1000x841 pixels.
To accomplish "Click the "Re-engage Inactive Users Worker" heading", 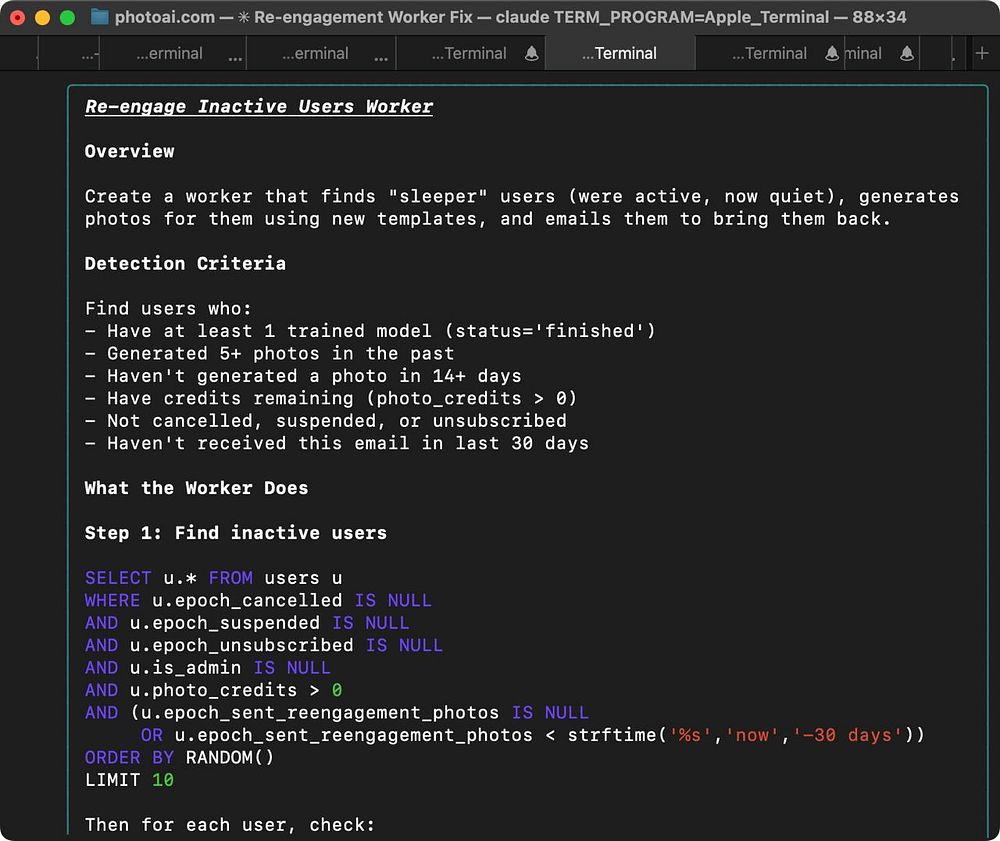I will coord(258,106).
